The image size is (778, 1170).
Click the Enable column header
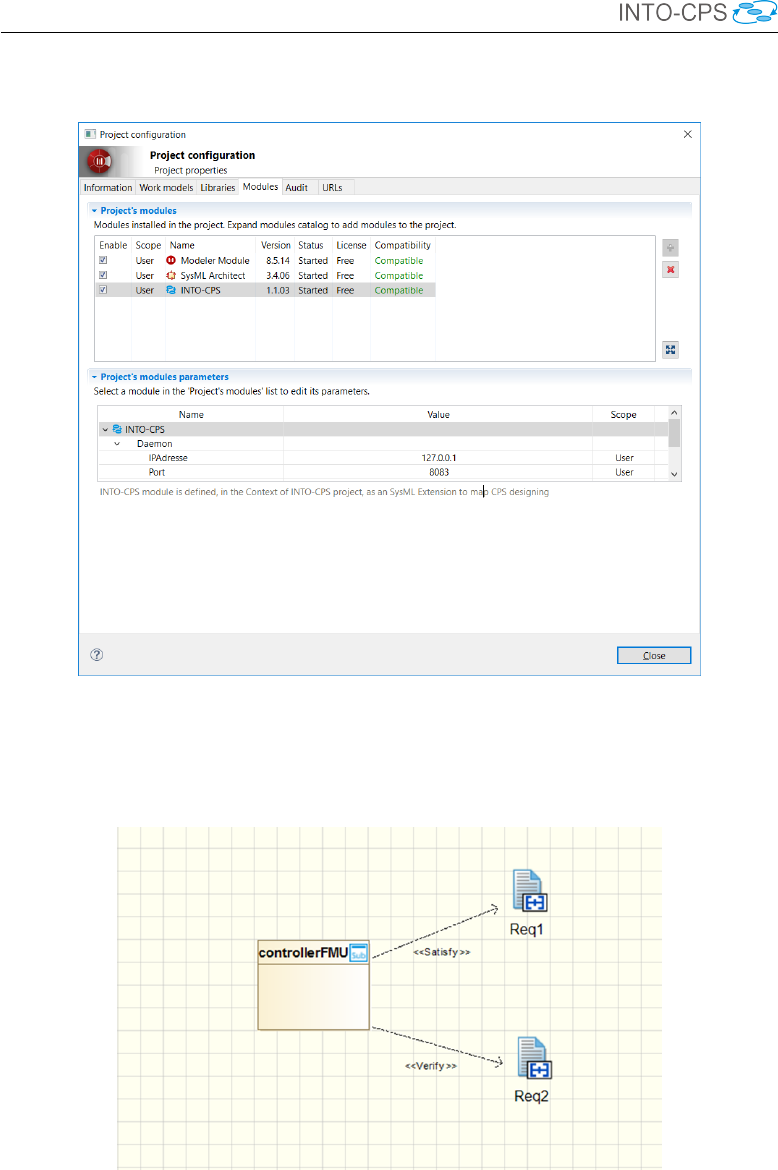pyautogui.click(x=113, y=245)
